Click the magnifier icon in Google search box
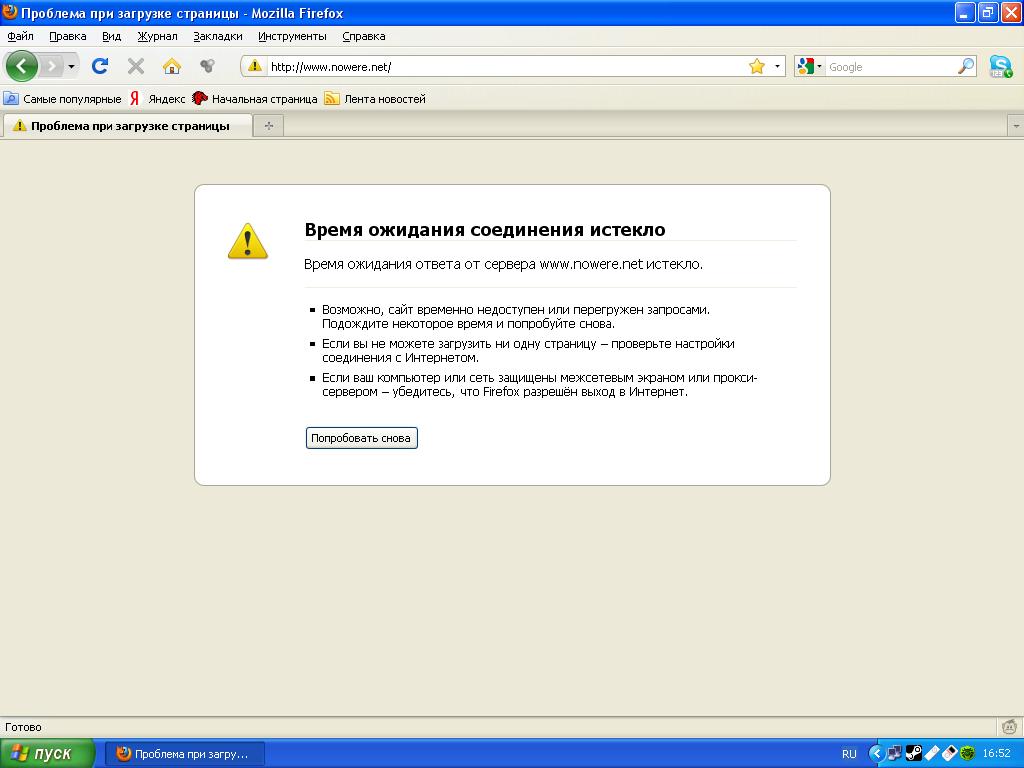 click(966, 66)
